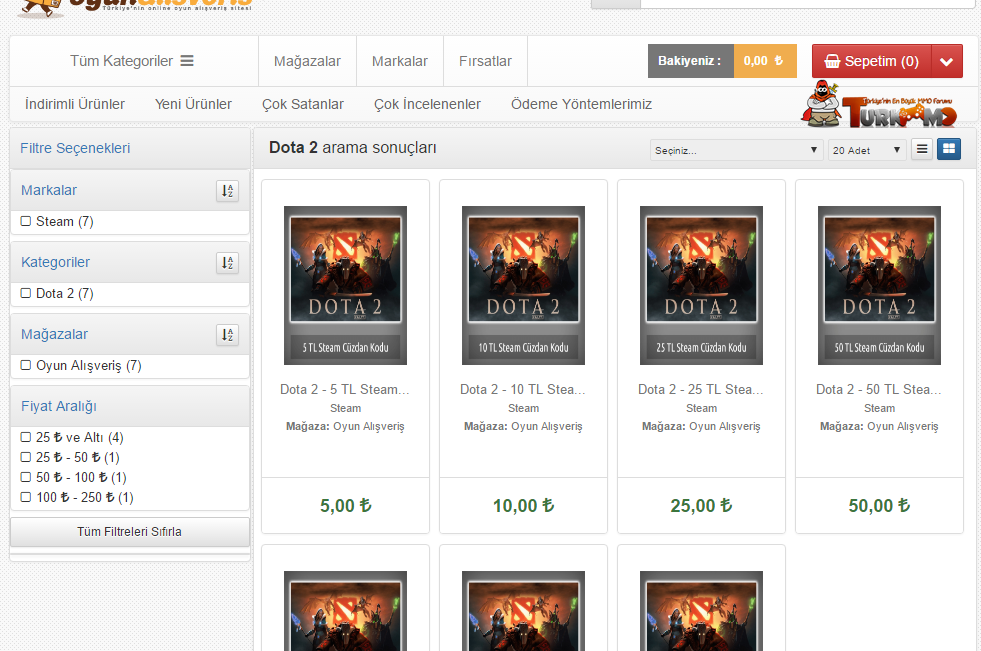Viewport: 981px width, 651px height.
Task: Open Dota 2 - 5 TL Steam product title
Action: coord(345,389)
